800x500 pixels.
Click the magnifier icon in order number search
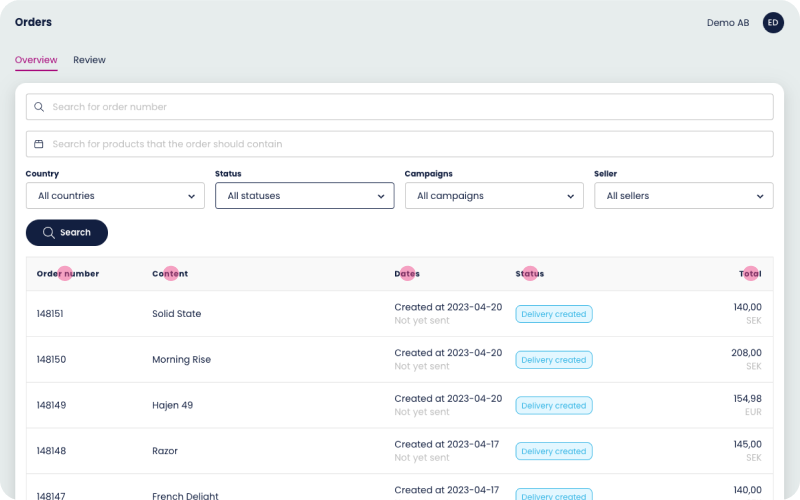pyautogui.click(x=39, y=107)
